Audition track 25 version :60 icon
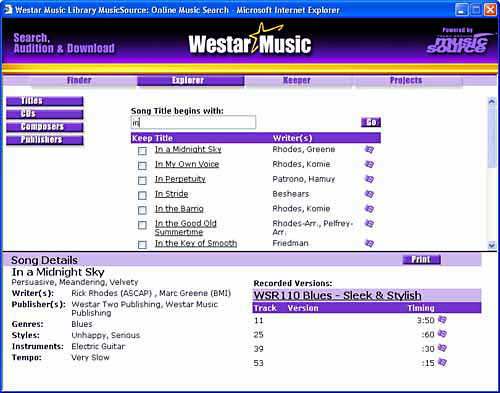 pos(442,334)
